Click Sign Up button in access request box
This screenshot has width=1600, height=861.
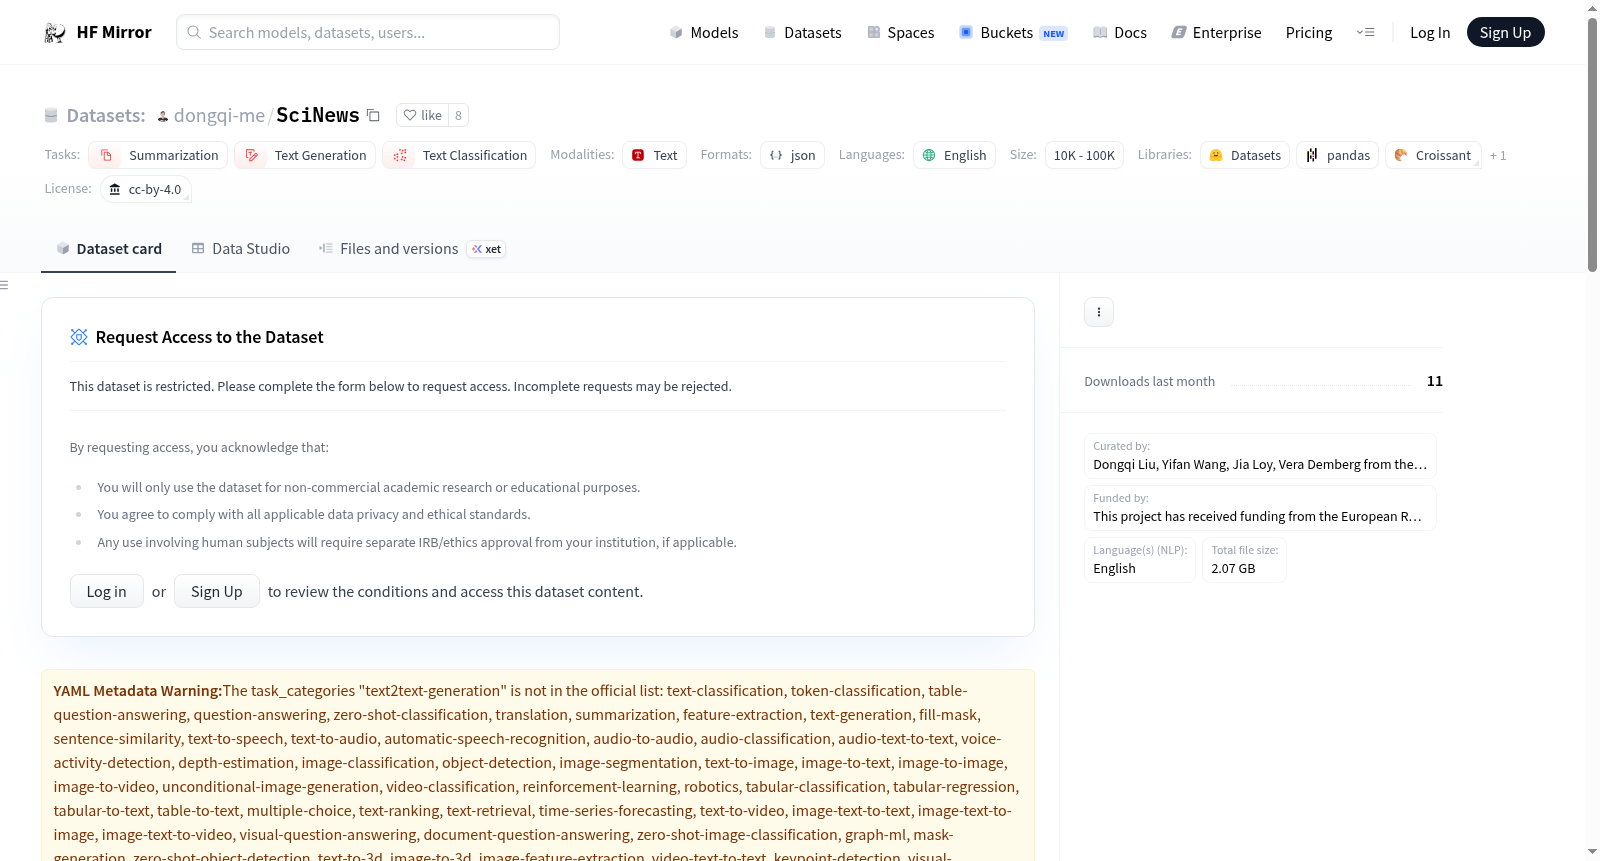point(217,591)
